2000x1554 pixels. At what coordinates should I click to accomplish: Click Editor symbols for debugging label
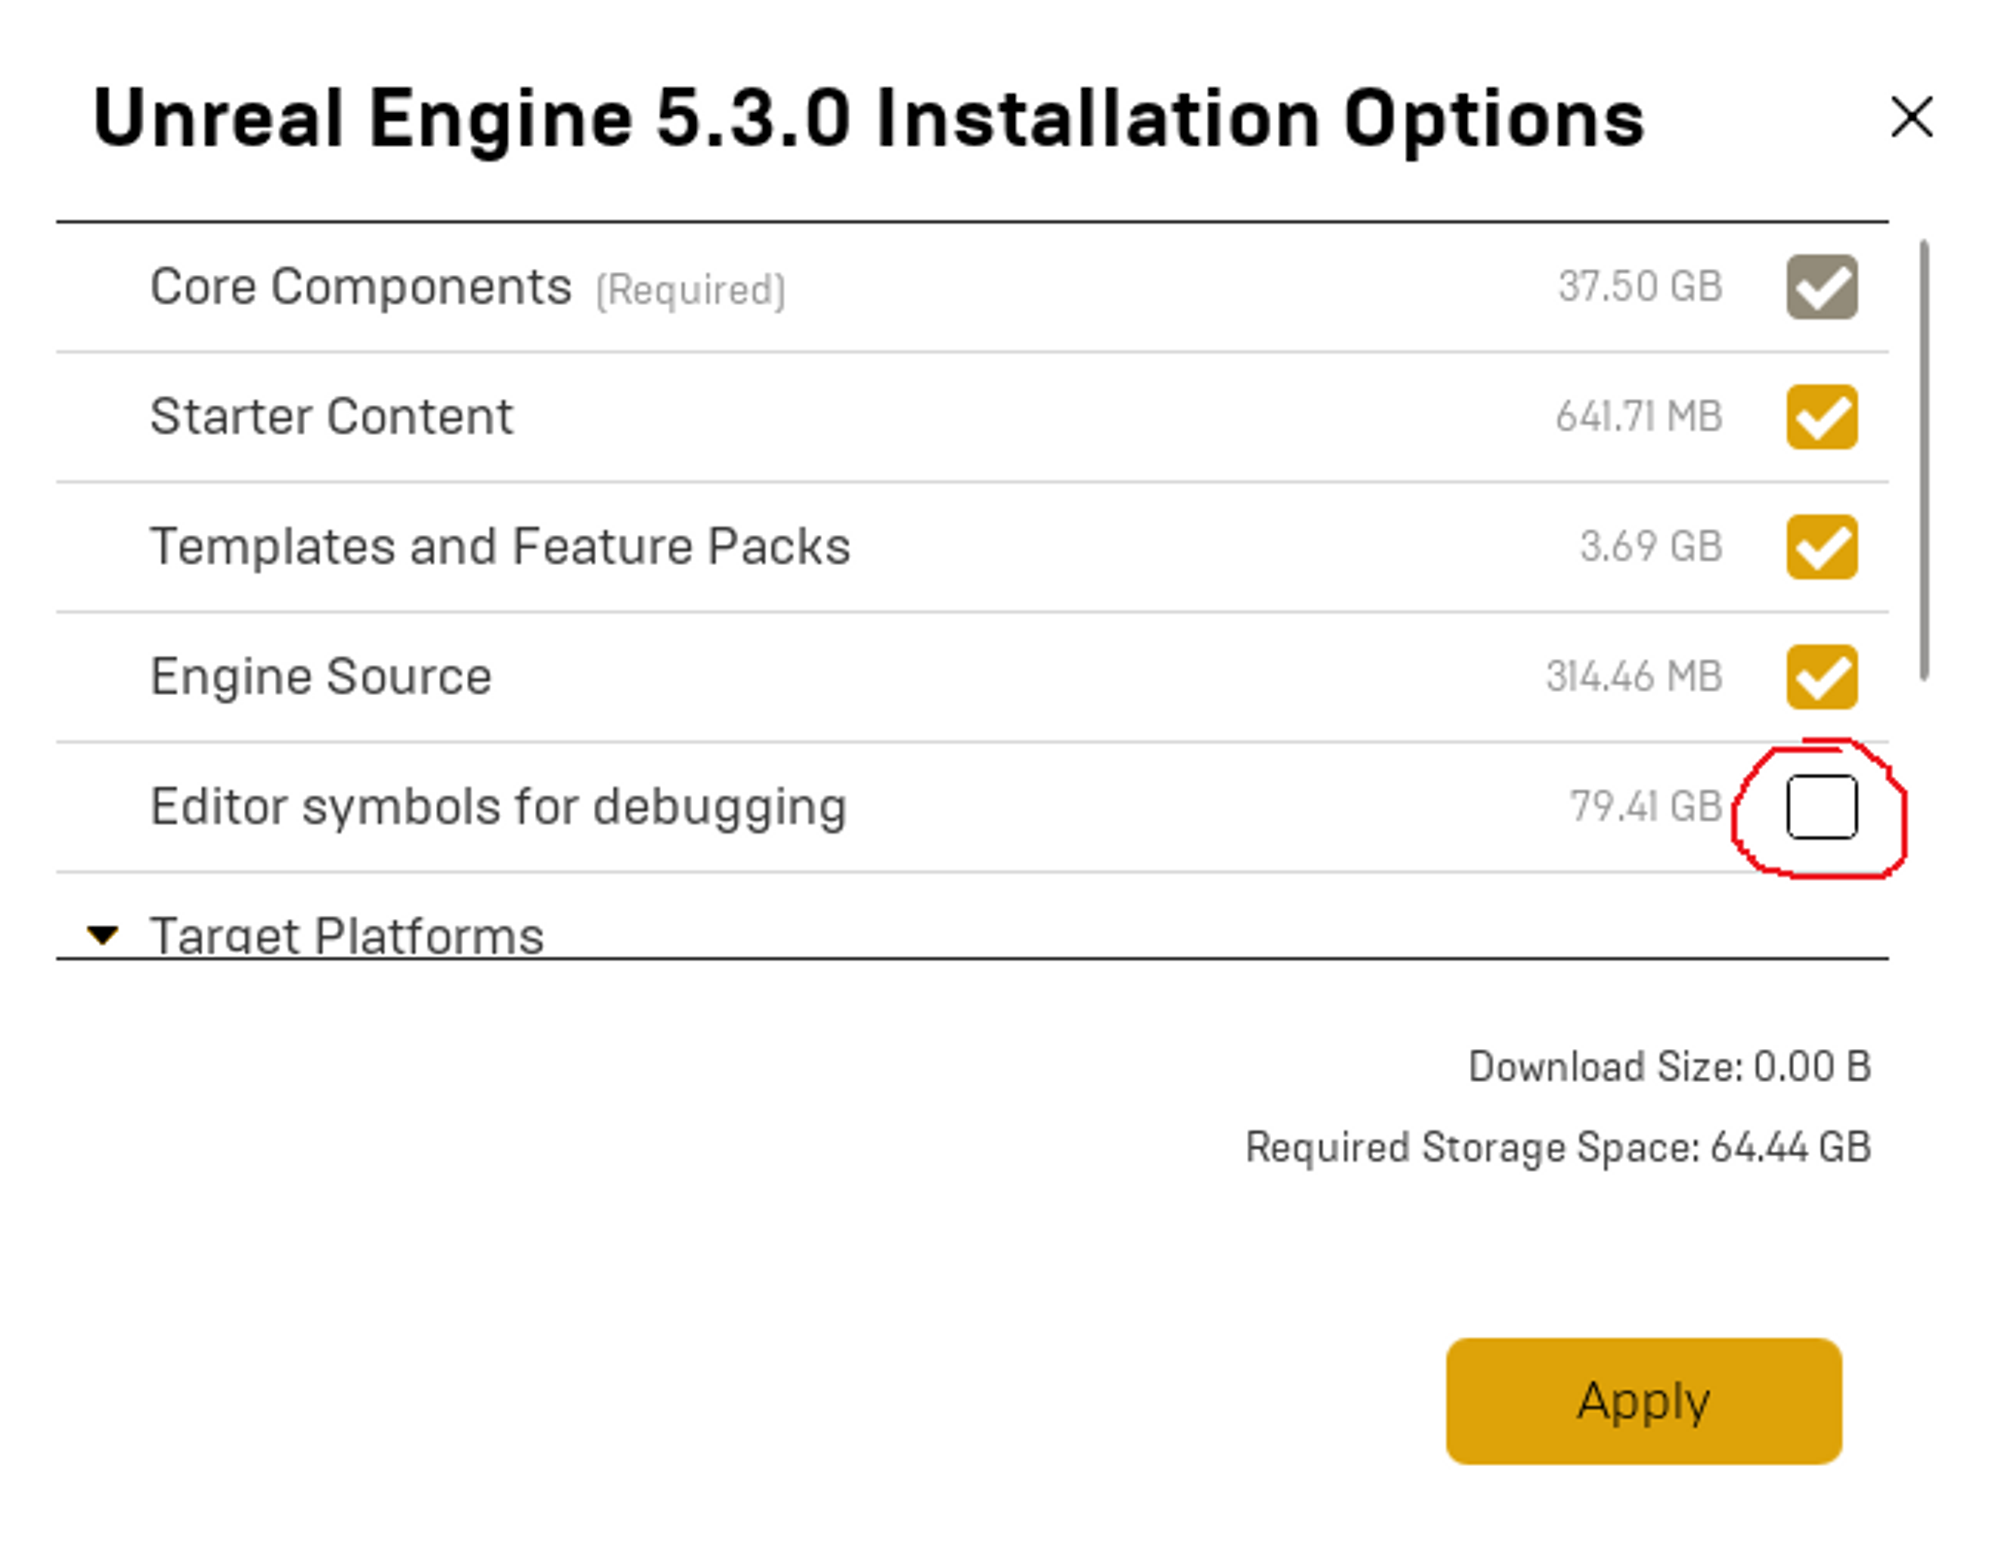(x=498, y=807)
